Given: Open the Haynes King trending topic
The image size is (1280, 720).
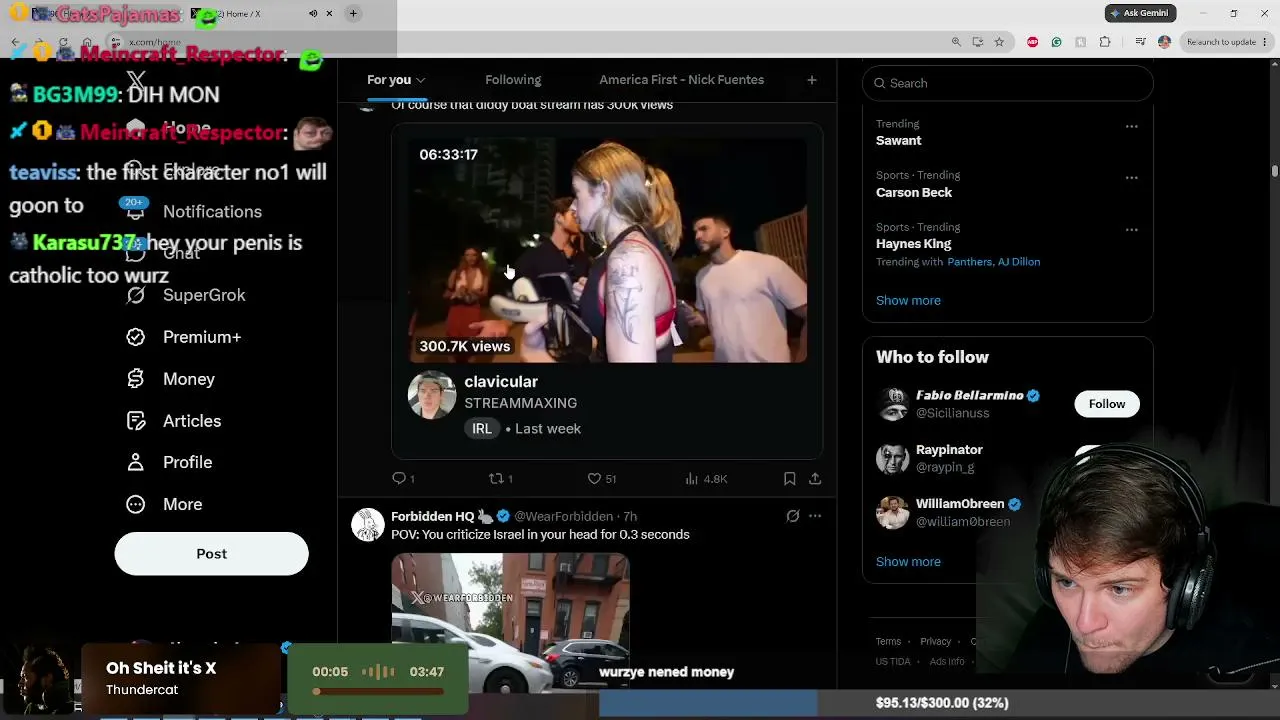Looking at the screenshot, I should pos(913,244).
